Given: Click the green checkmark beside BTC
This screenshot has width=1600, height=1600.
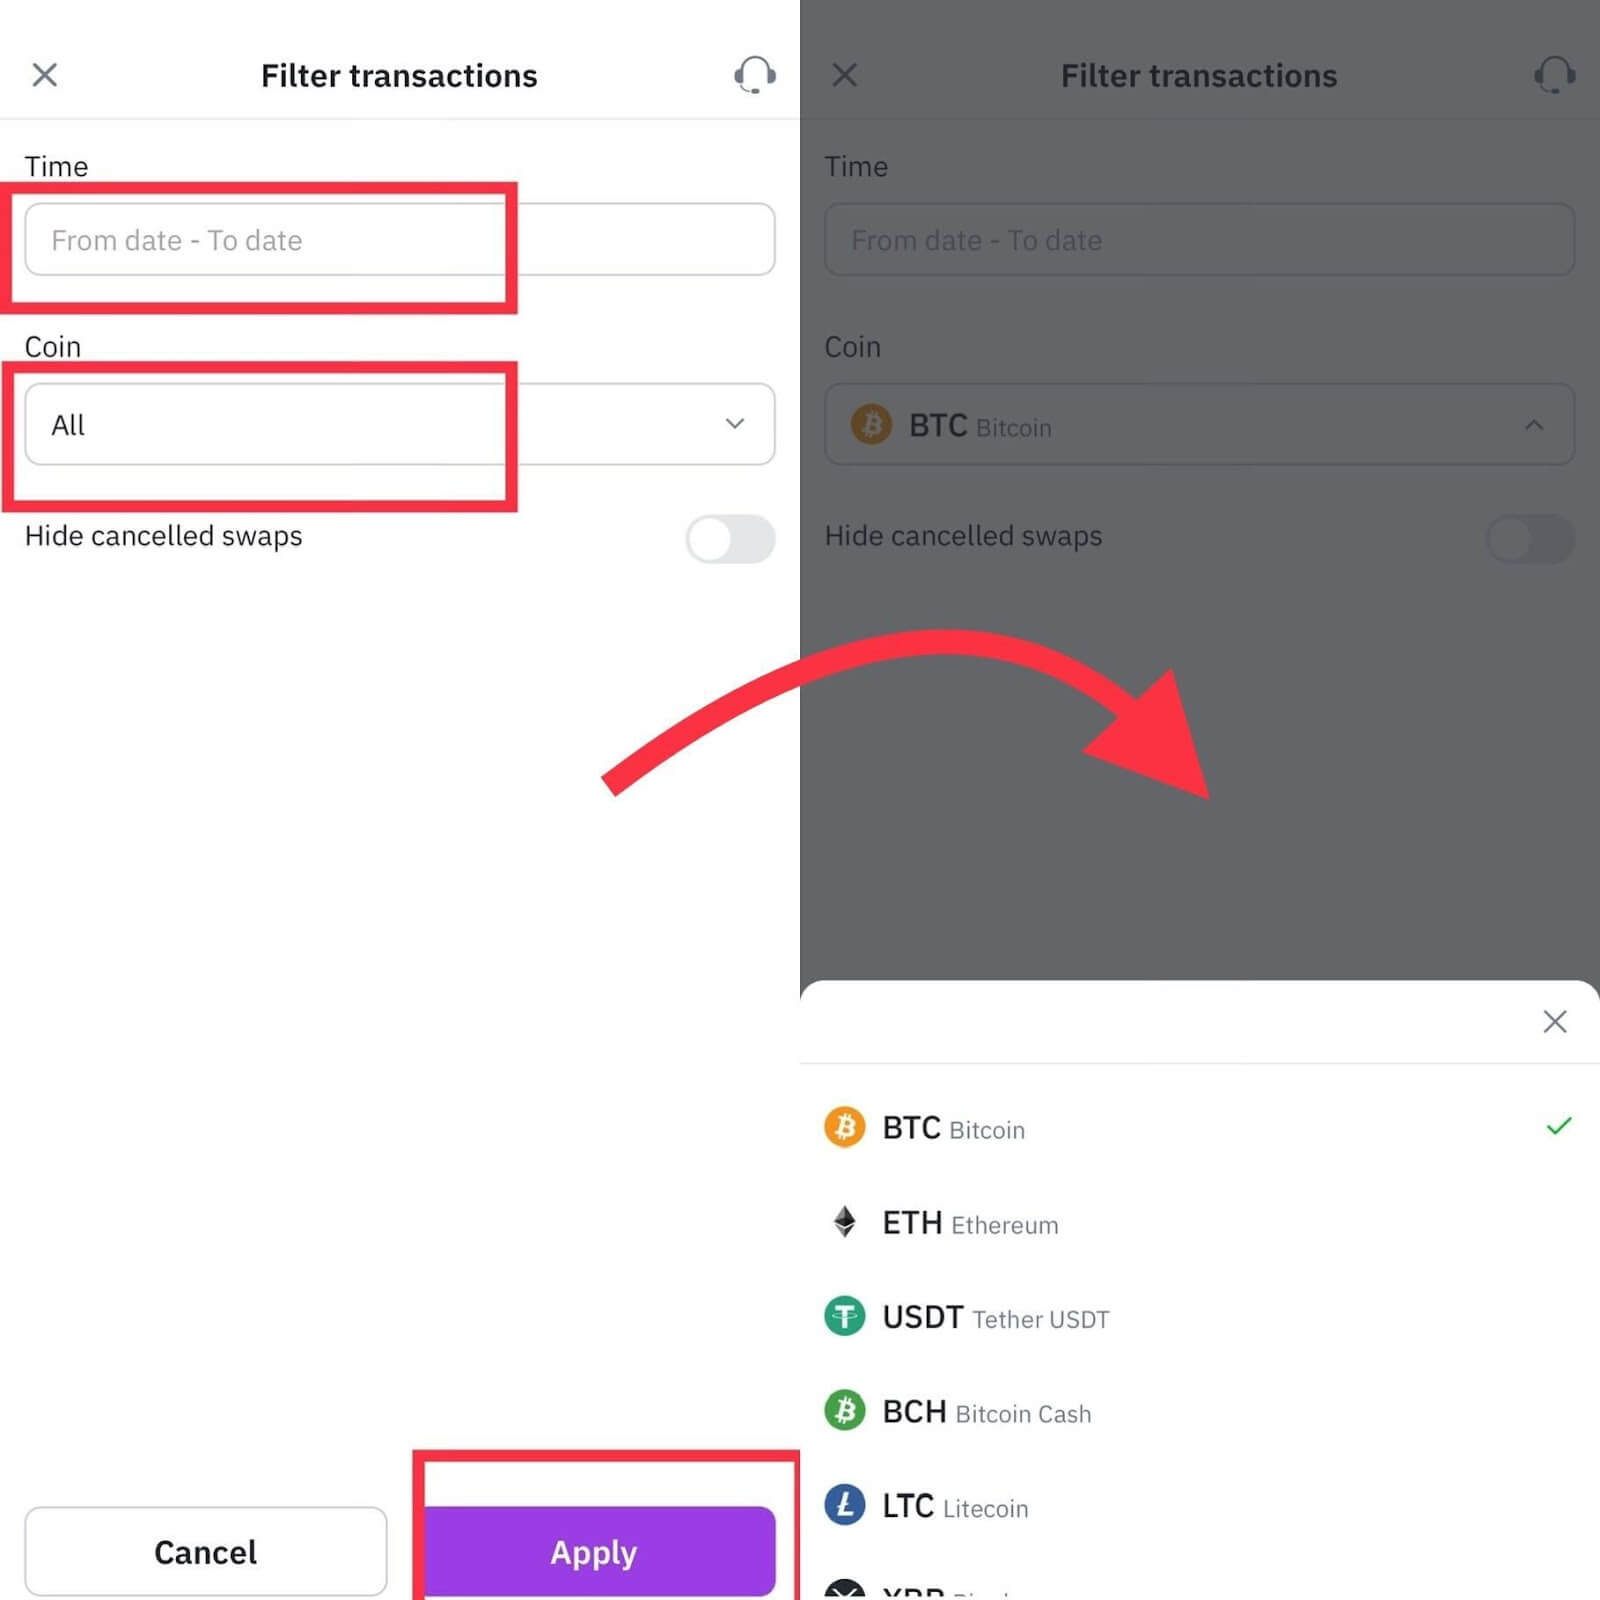Looking at the screenshot, I should click(1558, 1126).
